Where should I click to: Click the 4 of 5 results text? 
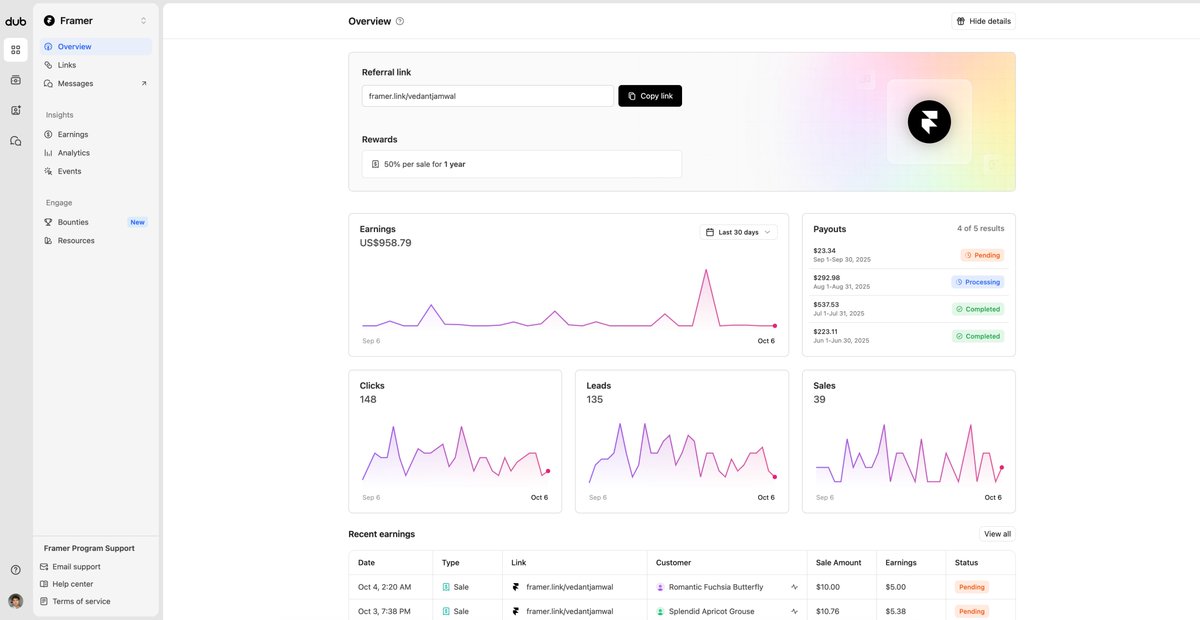[x=980, y=229]
